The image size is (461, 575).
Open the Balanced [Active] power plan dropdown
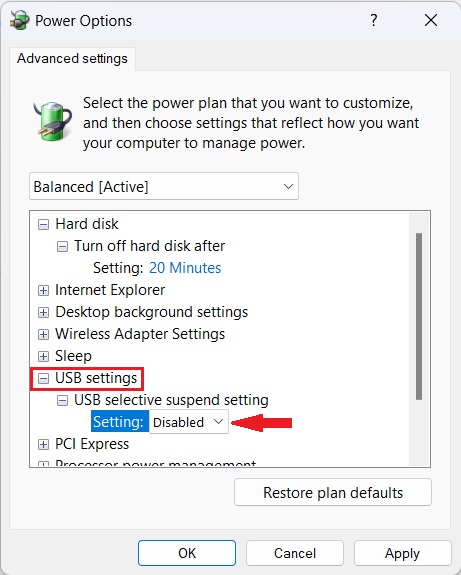click(164, 186)
